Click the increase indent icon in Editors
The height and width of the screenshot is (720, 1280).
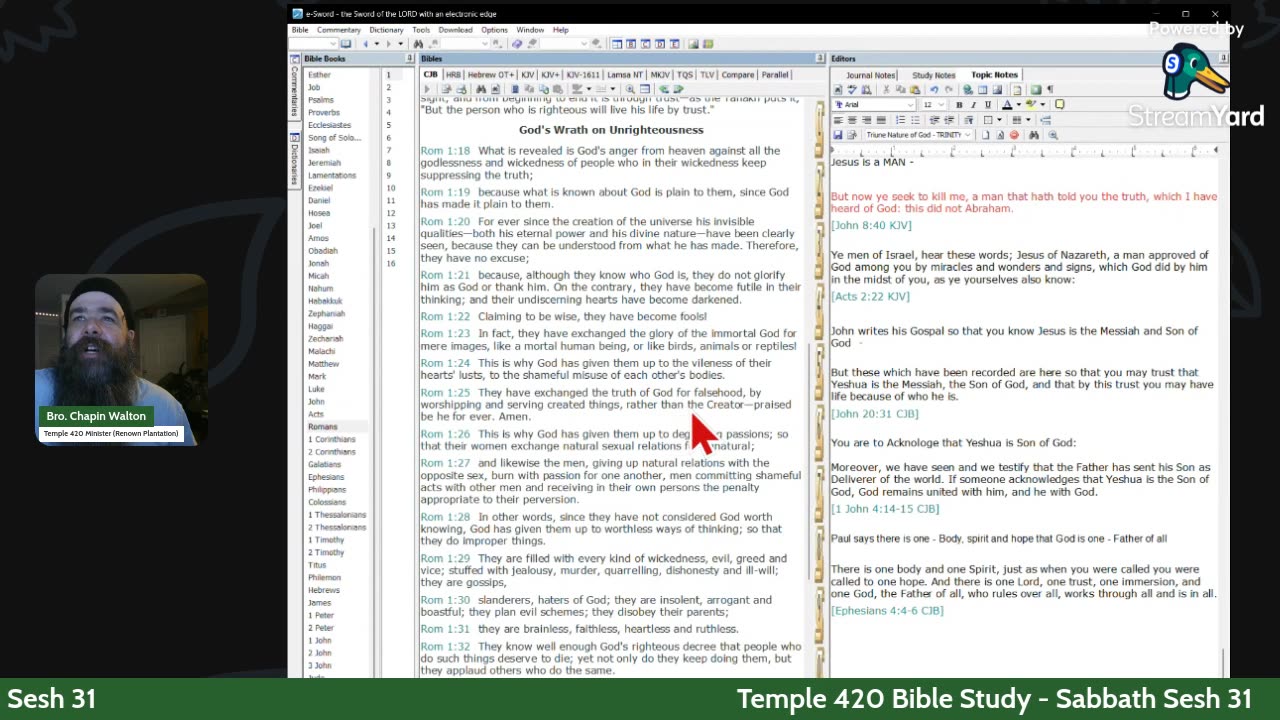pyautogui.click(x=949, y=120)
